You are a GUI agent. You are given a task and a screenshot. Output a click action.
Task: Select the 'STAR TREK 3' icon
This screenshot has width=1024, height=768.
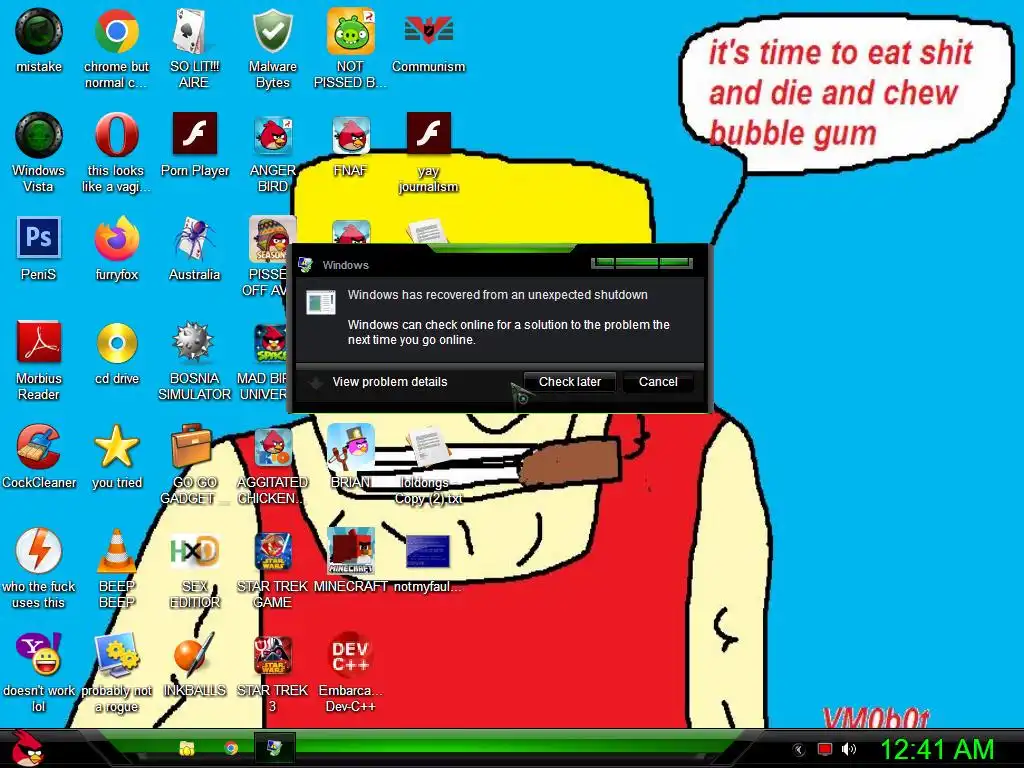[272, 672]
